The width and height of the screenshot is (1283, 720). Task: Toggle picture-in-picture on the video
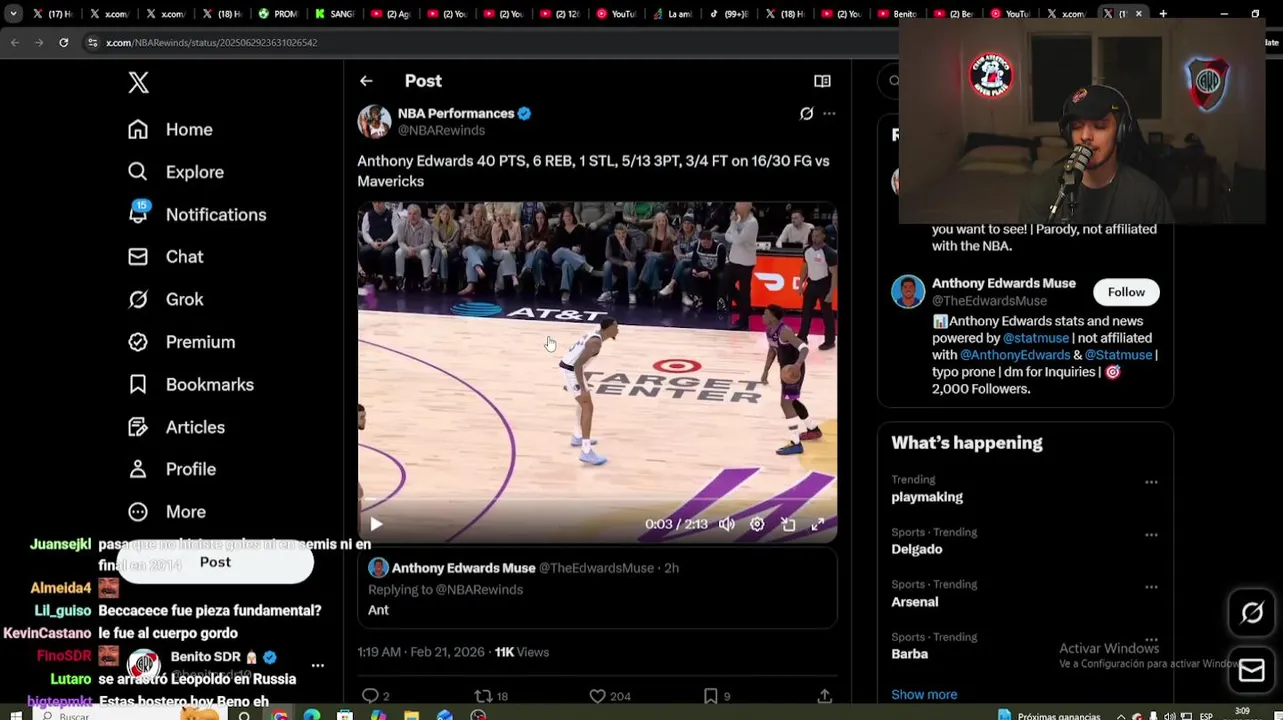788,524
